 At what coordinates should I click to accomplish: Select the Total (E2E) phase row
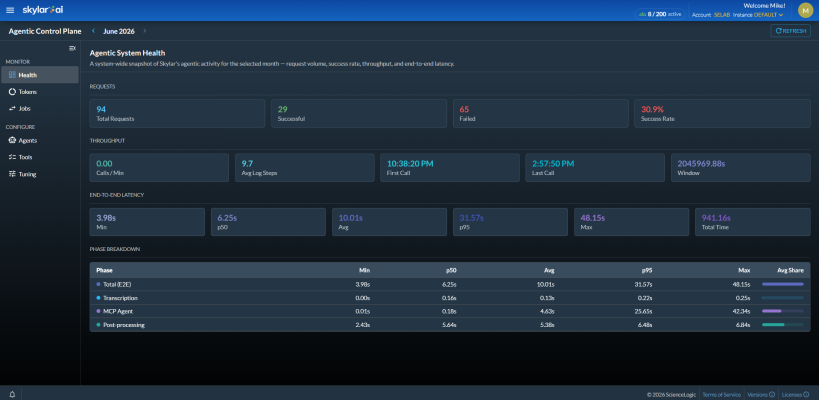coord(450,284)
